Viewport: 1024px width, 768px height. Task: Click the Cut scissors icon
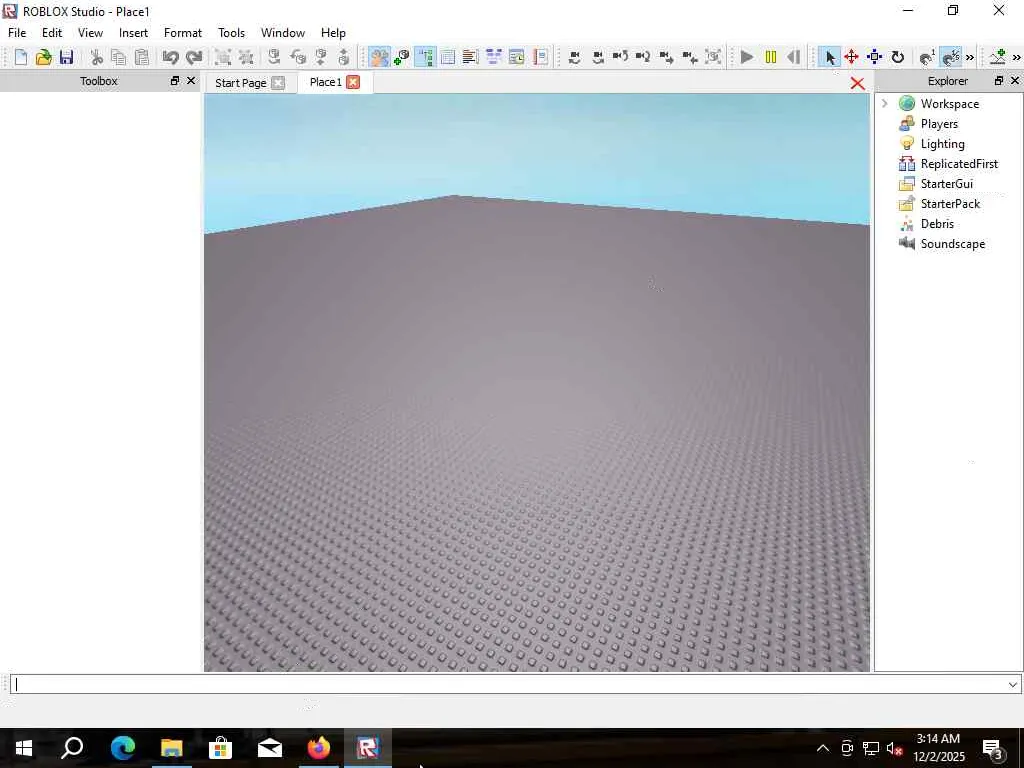tap(97, 57)
